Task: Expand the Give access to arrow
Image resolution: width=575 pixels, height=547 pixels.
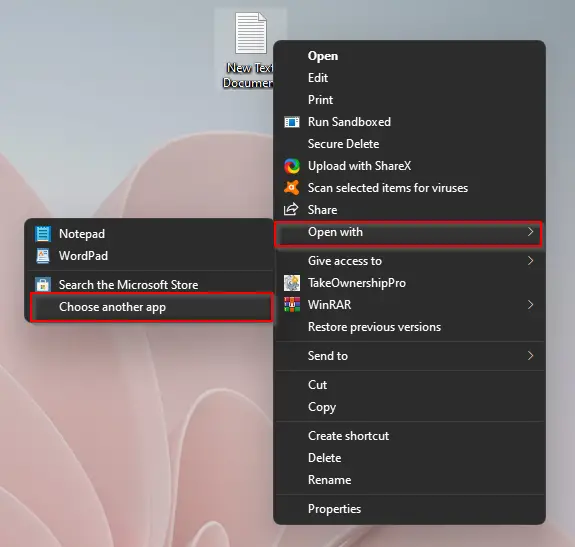Action: point(530,261)
